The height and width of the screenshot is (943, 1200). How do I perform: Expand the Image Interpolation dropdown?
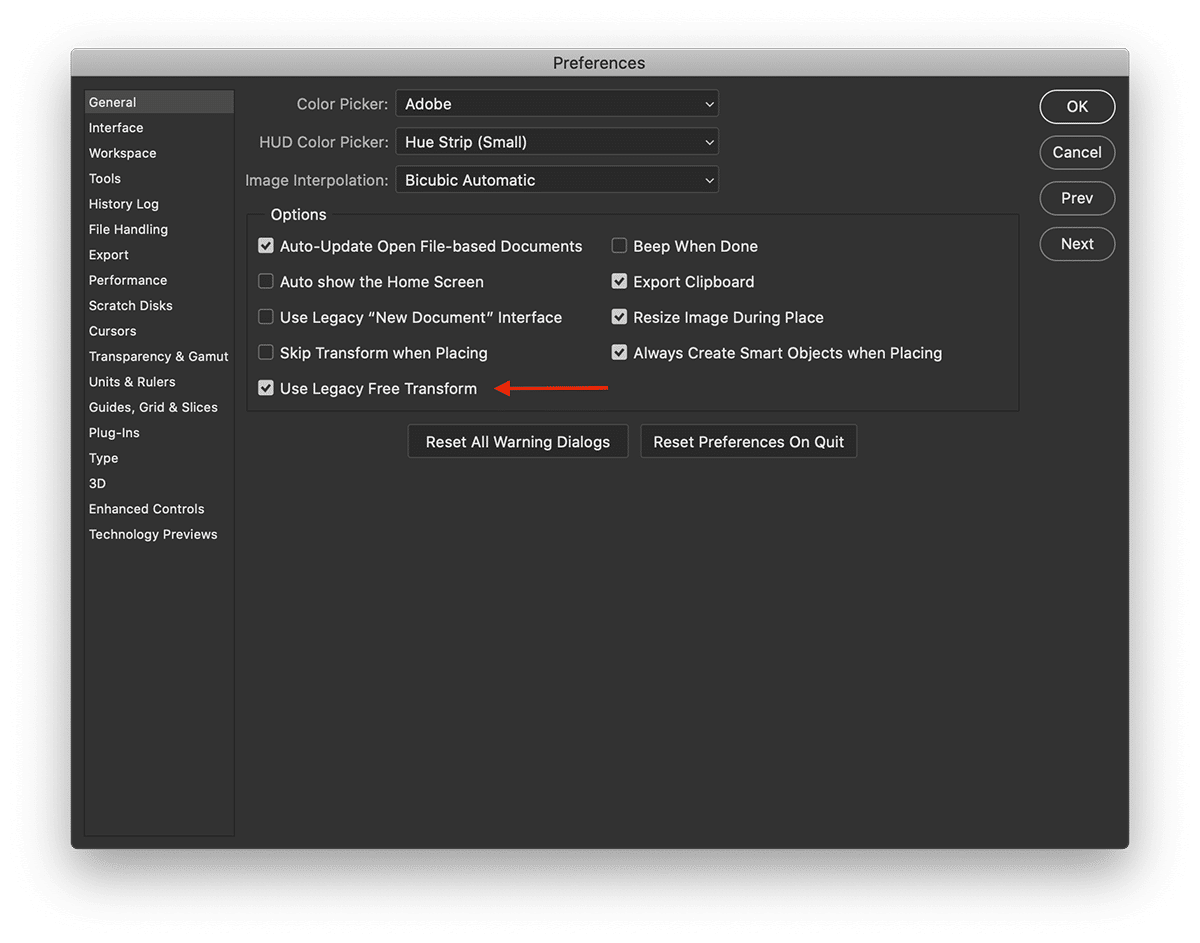point(557,180)
